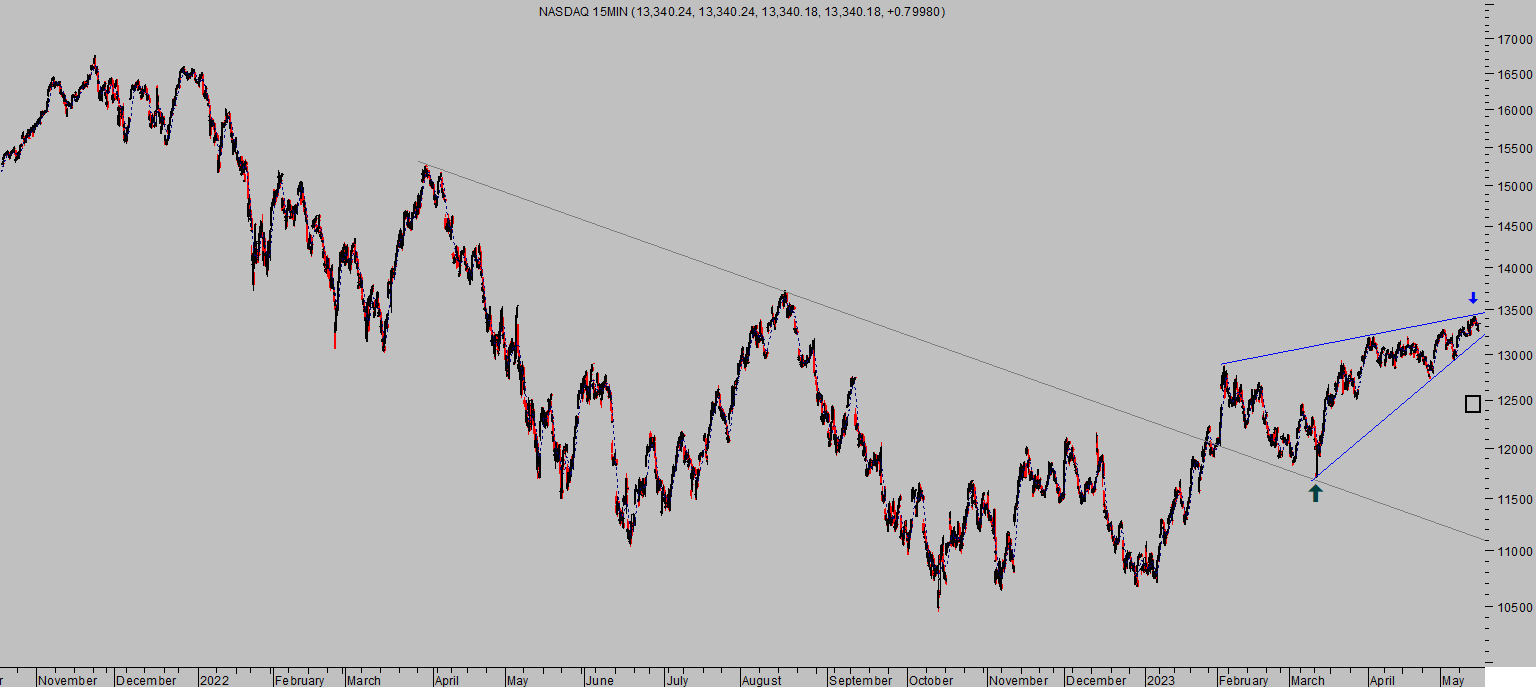Click the 10500 price axis label
The width and height of the screenshot is (1536, 687).
coord(1516,607)
